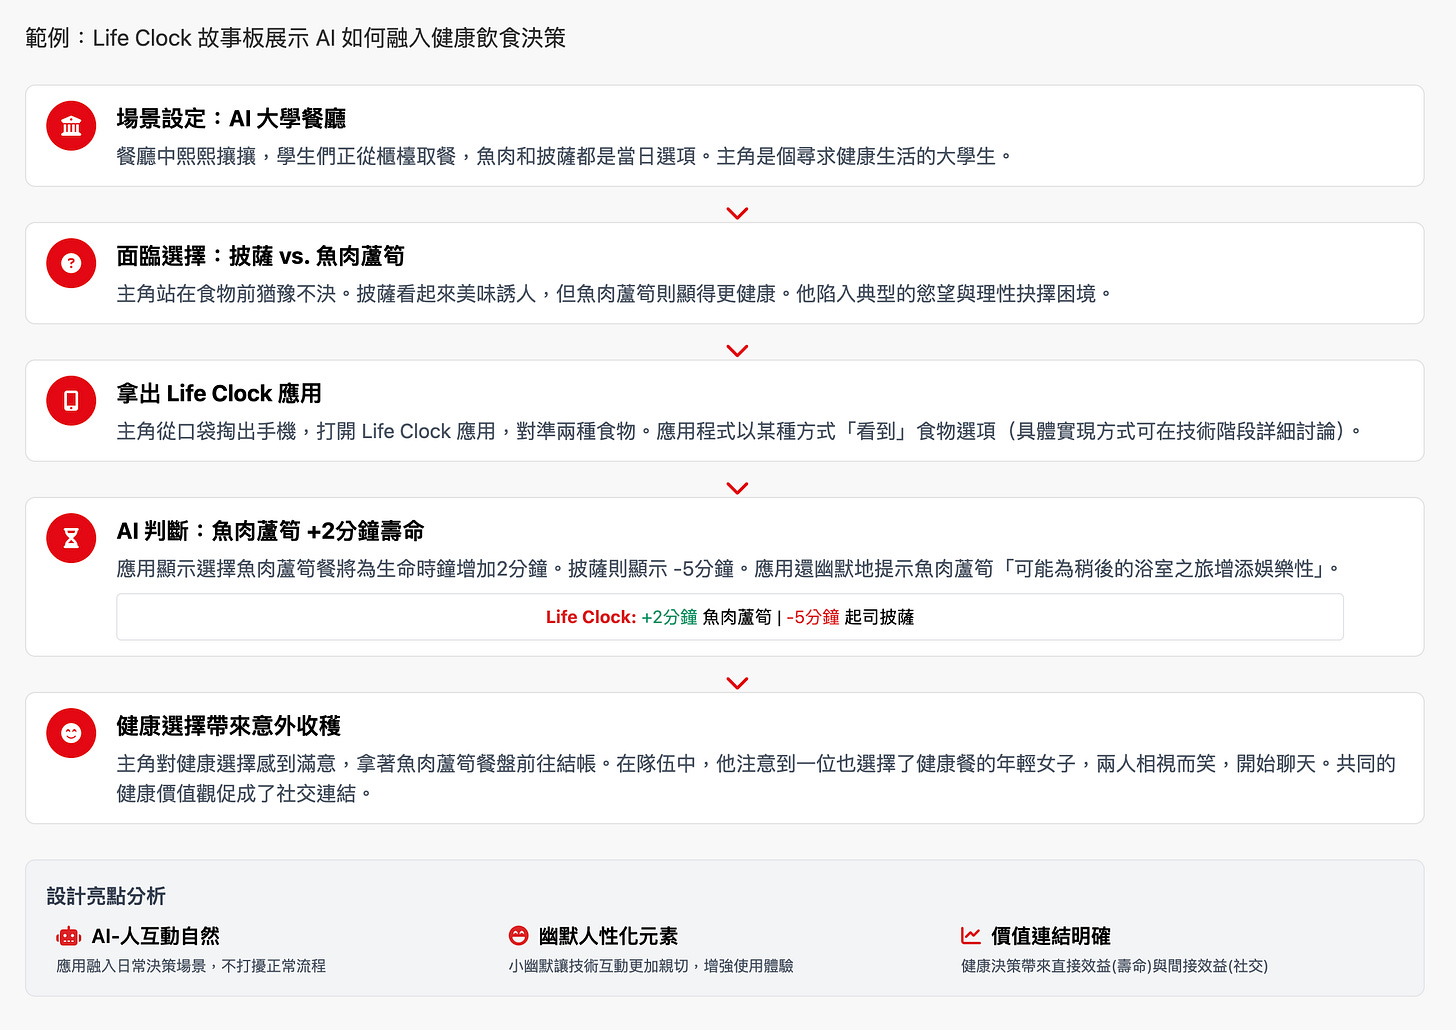Image resolution: width=1456 pixels, height=1030 pixels.
Task: Click the paragraph starting 應用顯示選擇魚肉蘆筍餐
Action: 731,569
